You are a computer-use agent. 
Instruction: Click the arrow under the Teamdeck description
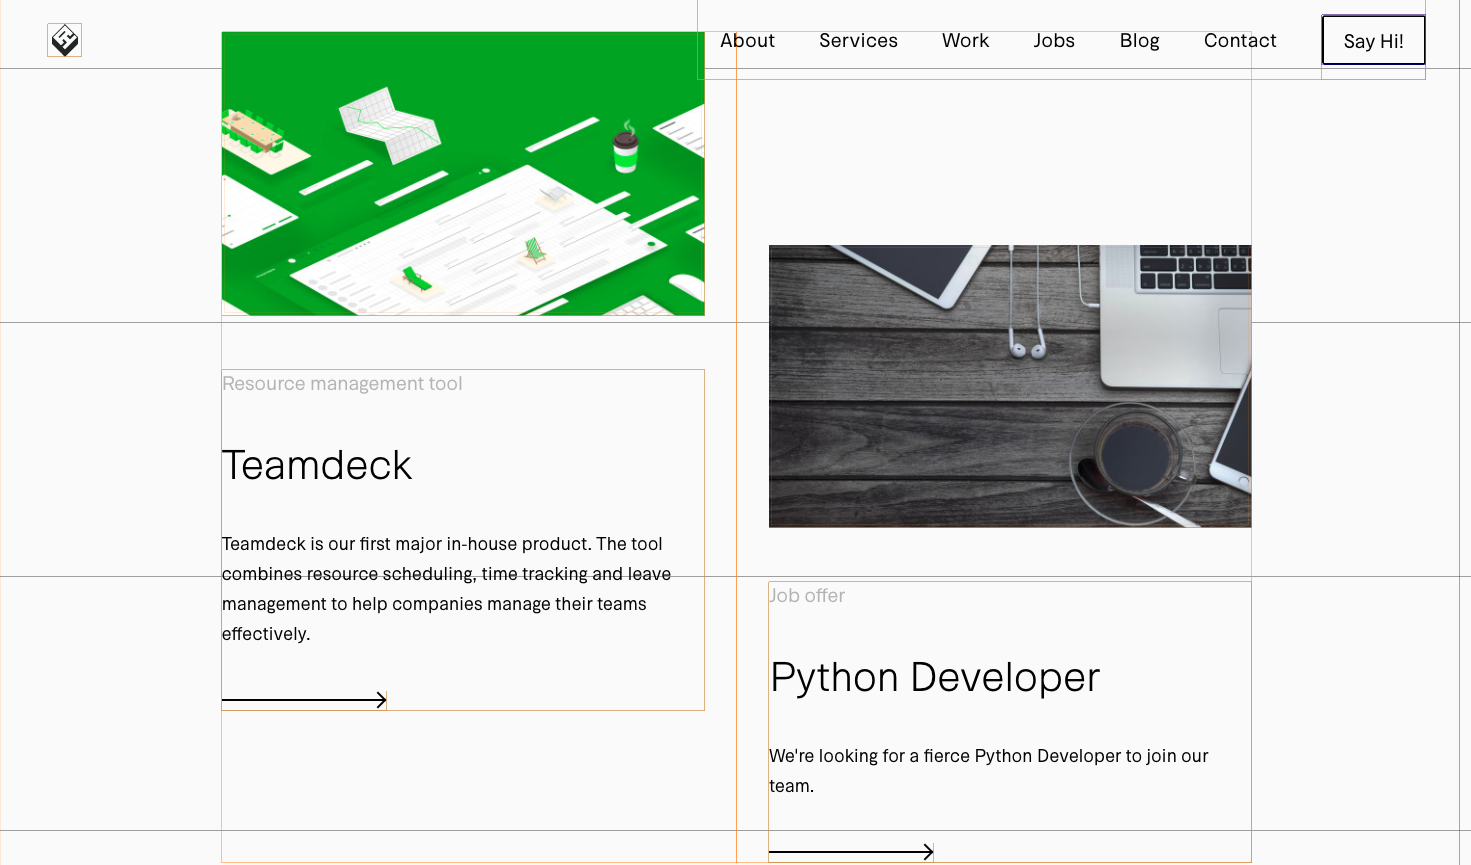[304, 700]
